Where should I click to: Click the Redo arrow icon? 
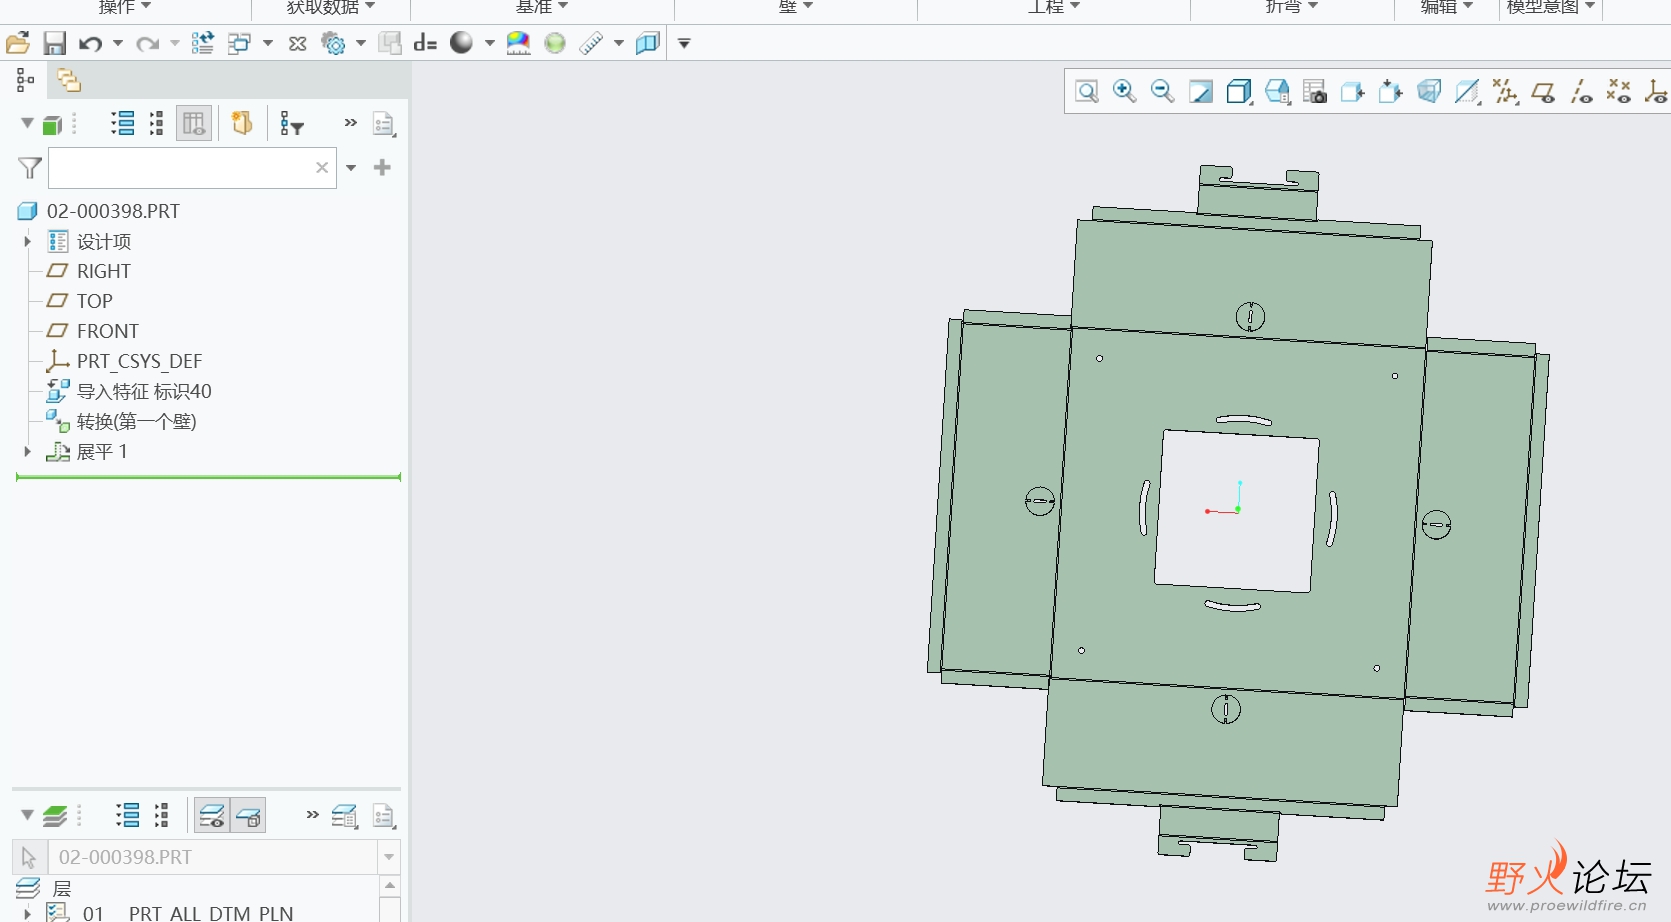pyautogui.click(x=148, y=43)
